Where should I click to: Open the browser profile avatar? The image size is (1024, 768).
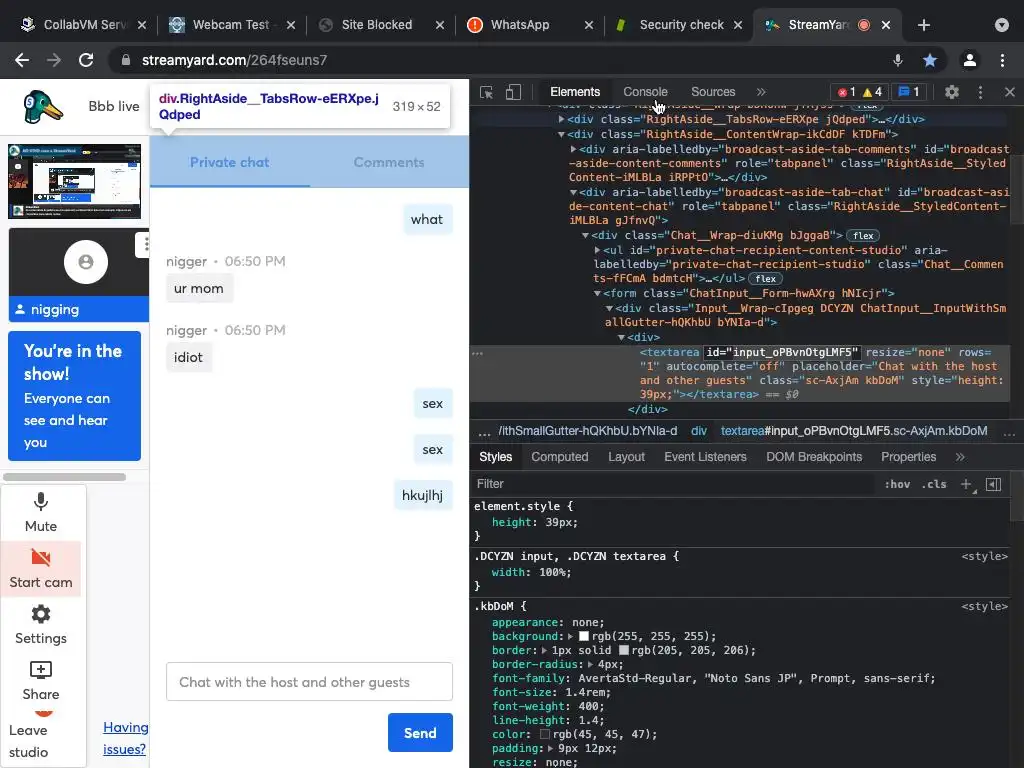970,60
